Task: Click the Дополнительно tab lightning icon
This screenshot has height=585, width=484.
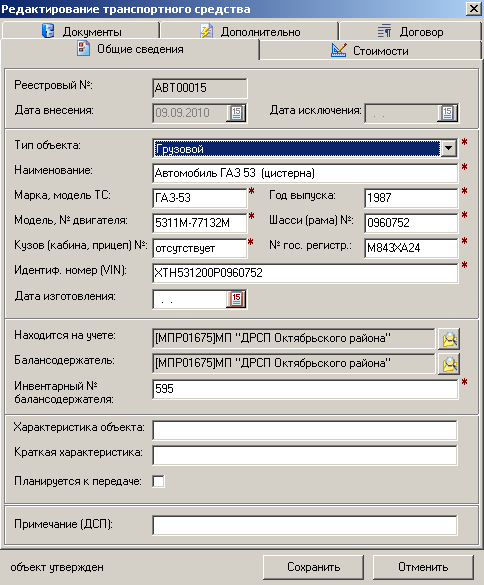Action: tap(206, 31)
